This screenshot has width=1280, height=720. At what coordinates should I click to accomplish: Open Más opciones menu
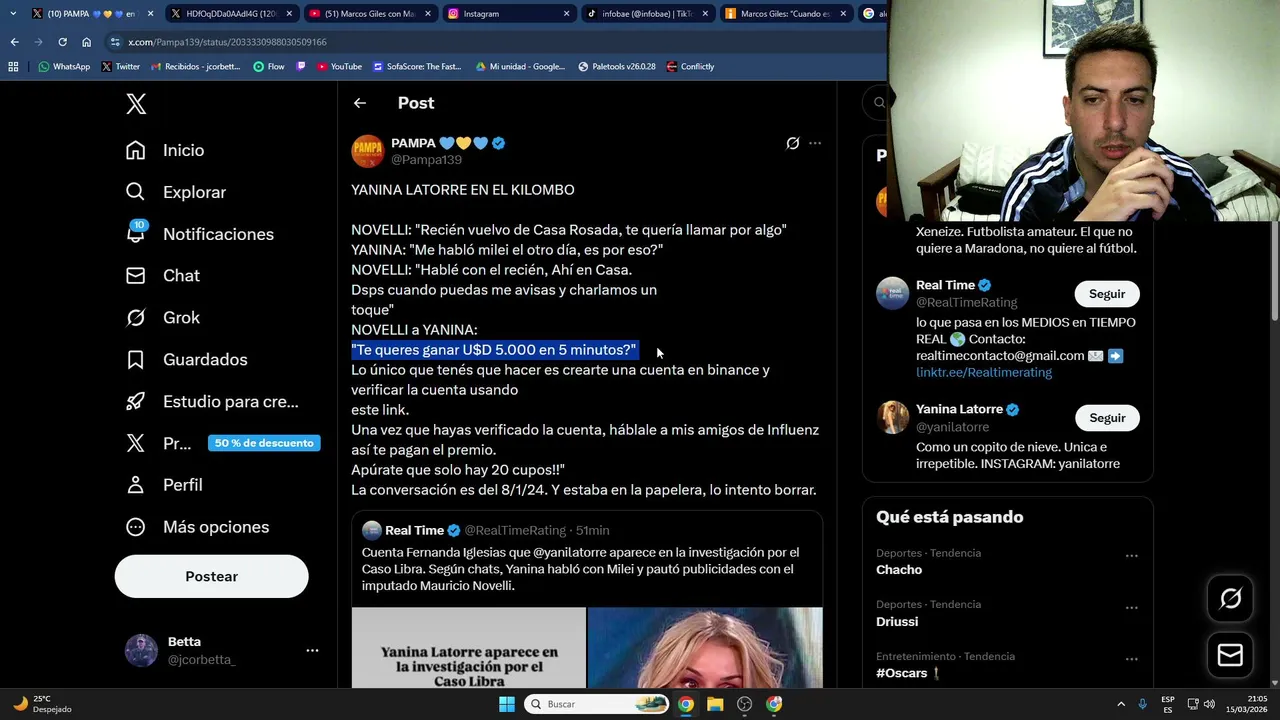pos(197,527)
